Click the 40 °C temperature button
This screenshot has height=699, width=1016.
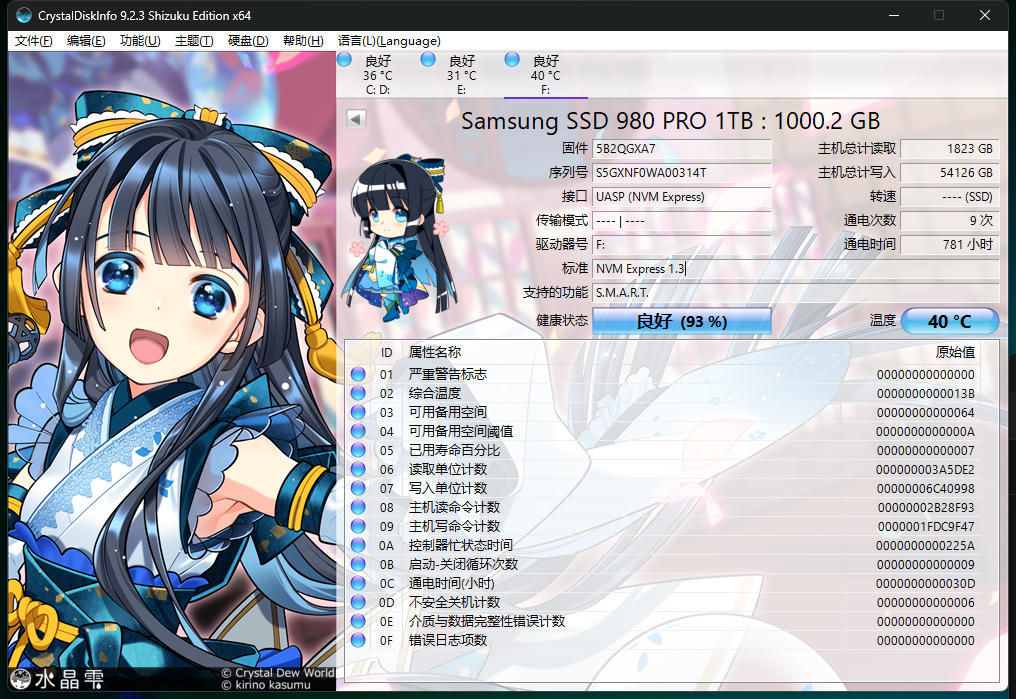coord(950,321)
